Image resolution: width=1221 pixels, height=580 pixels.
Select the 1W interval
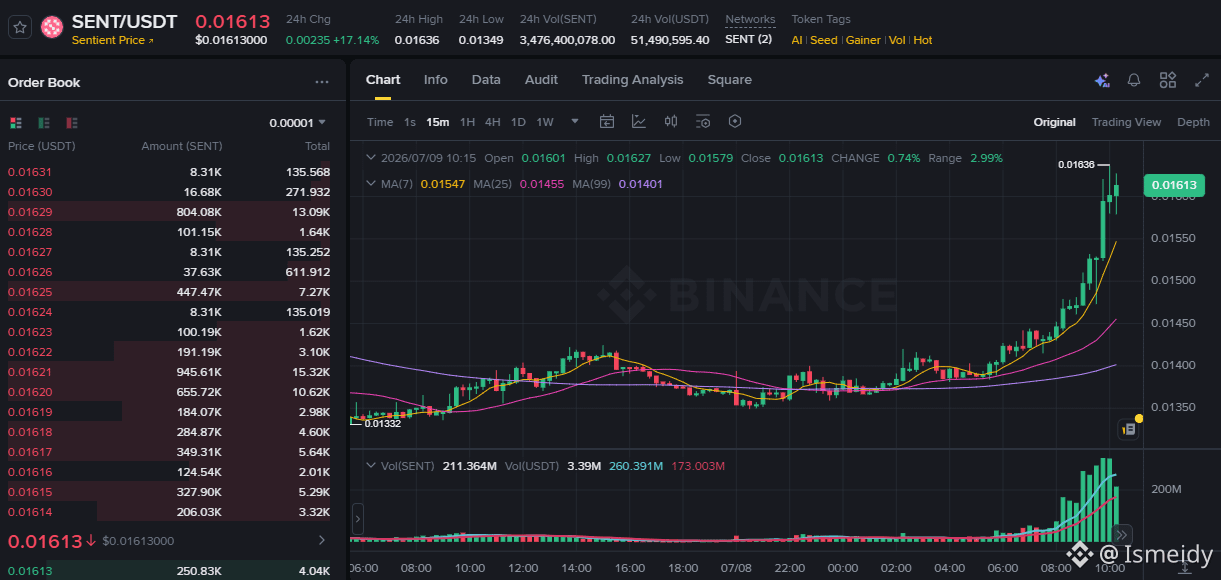(x=545, y=122)
